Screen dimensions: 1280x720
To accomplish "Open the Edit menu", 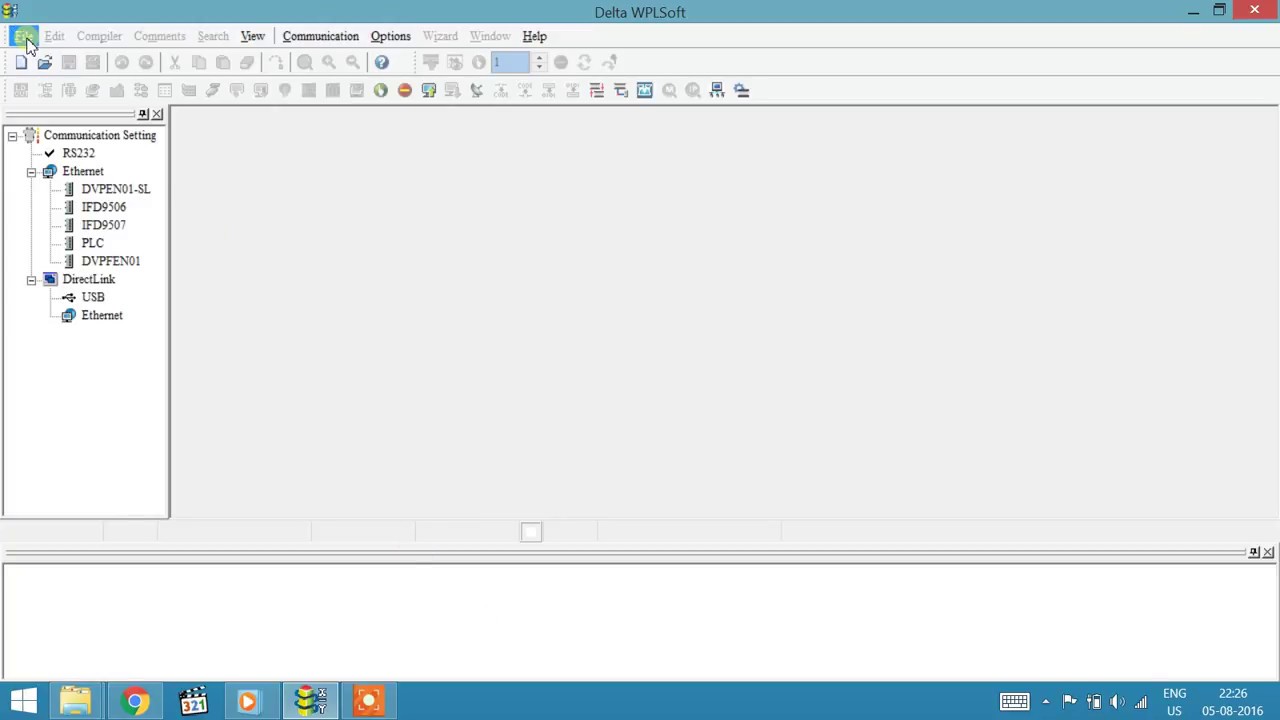I will (x=54, y=36).
